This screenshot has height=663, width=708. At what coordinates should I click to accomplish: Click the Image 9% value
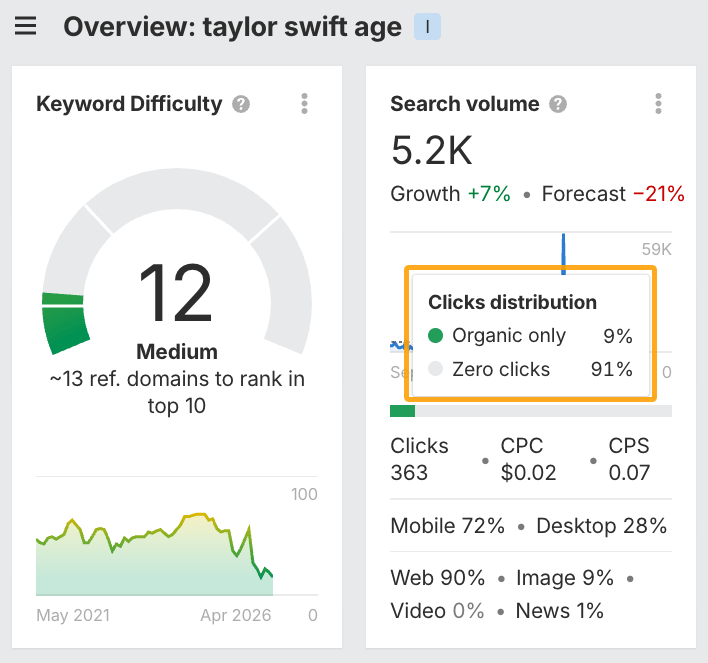pyautogui.click(x=565, y=578)
